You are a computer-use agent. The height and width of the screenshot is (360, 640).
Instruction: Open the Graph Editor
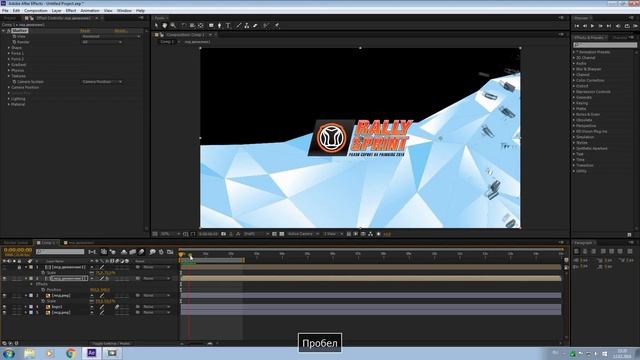pos(170,252)
